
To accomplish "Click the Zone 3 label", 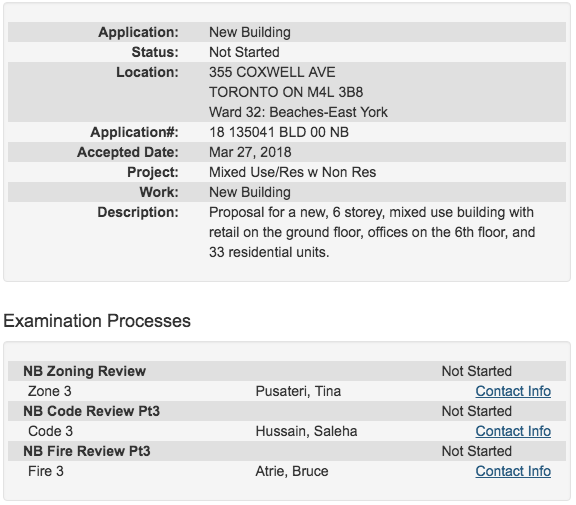I will click(x=50, y=391).
